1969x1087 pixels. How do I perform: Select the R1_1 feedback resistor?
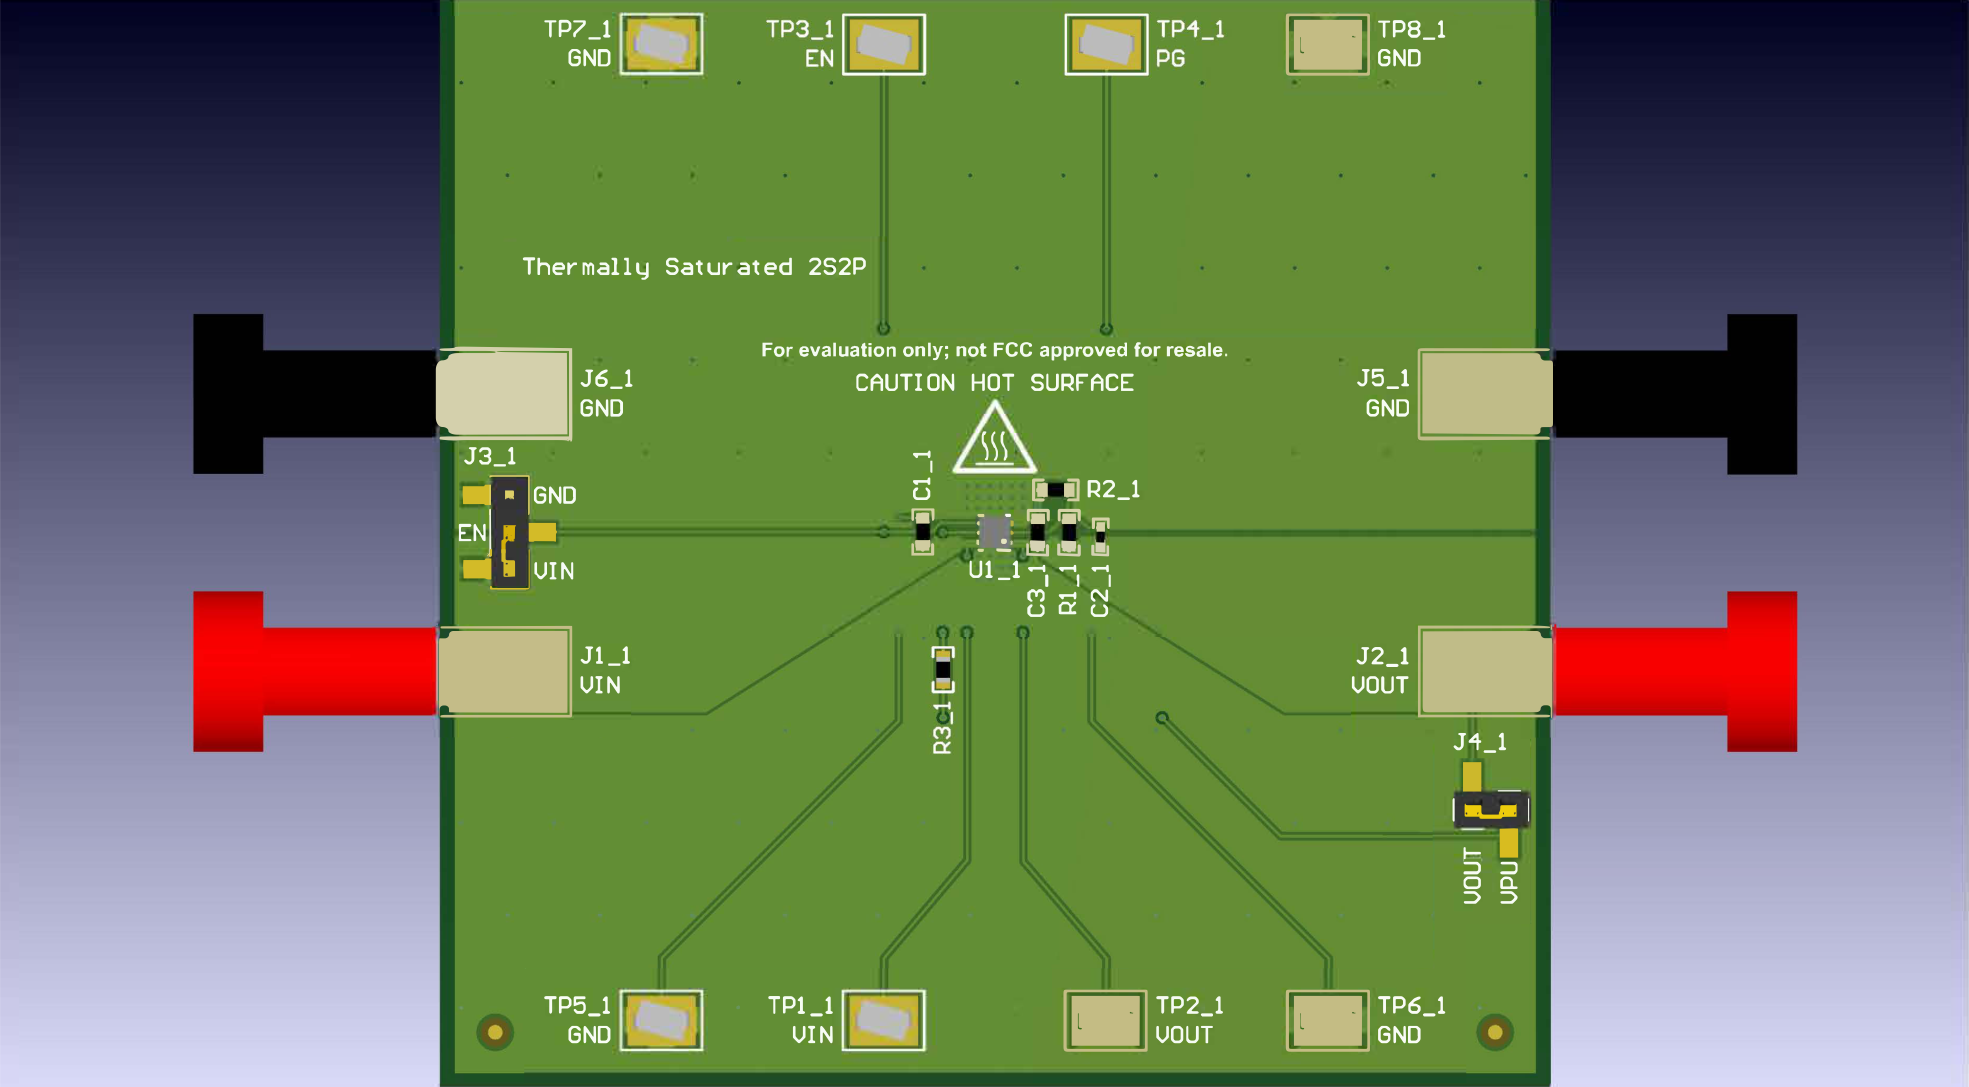tap(1069, 532)
